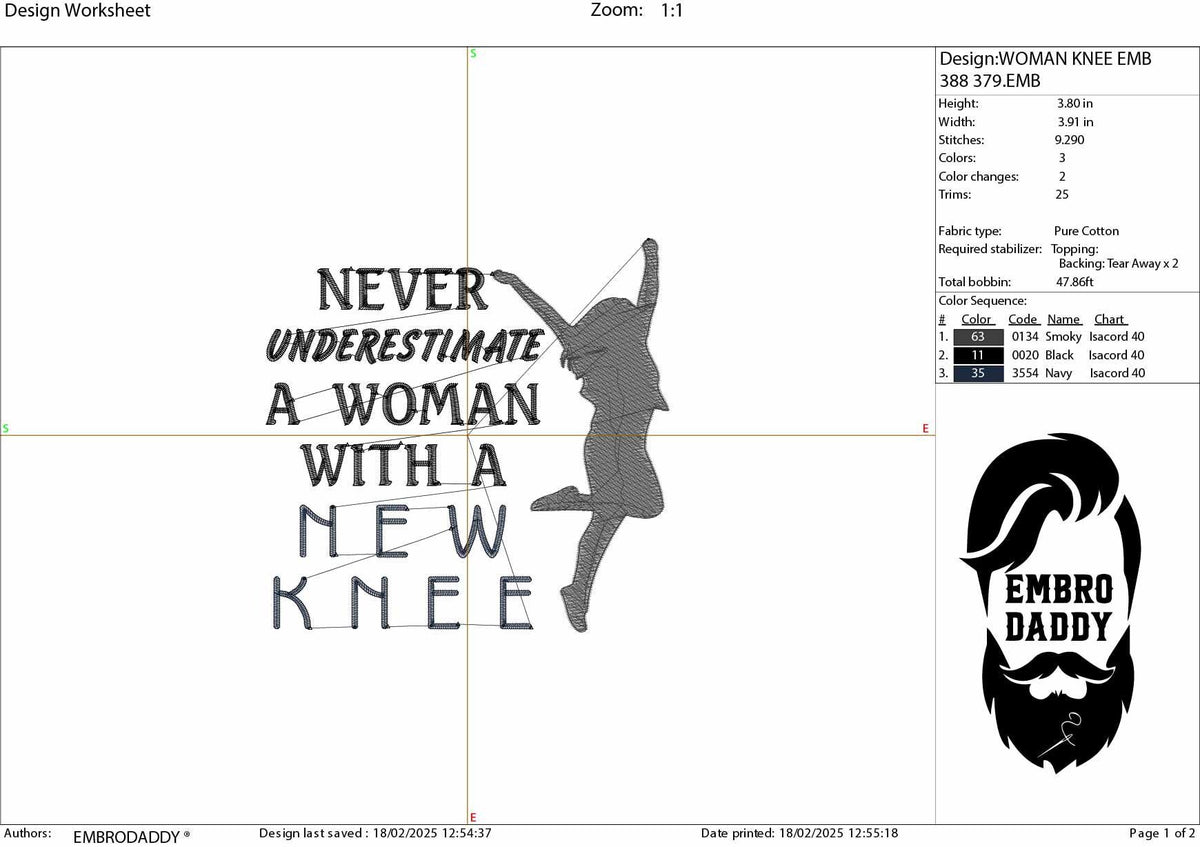Click the Trims value '25'

click(1062, 194)
